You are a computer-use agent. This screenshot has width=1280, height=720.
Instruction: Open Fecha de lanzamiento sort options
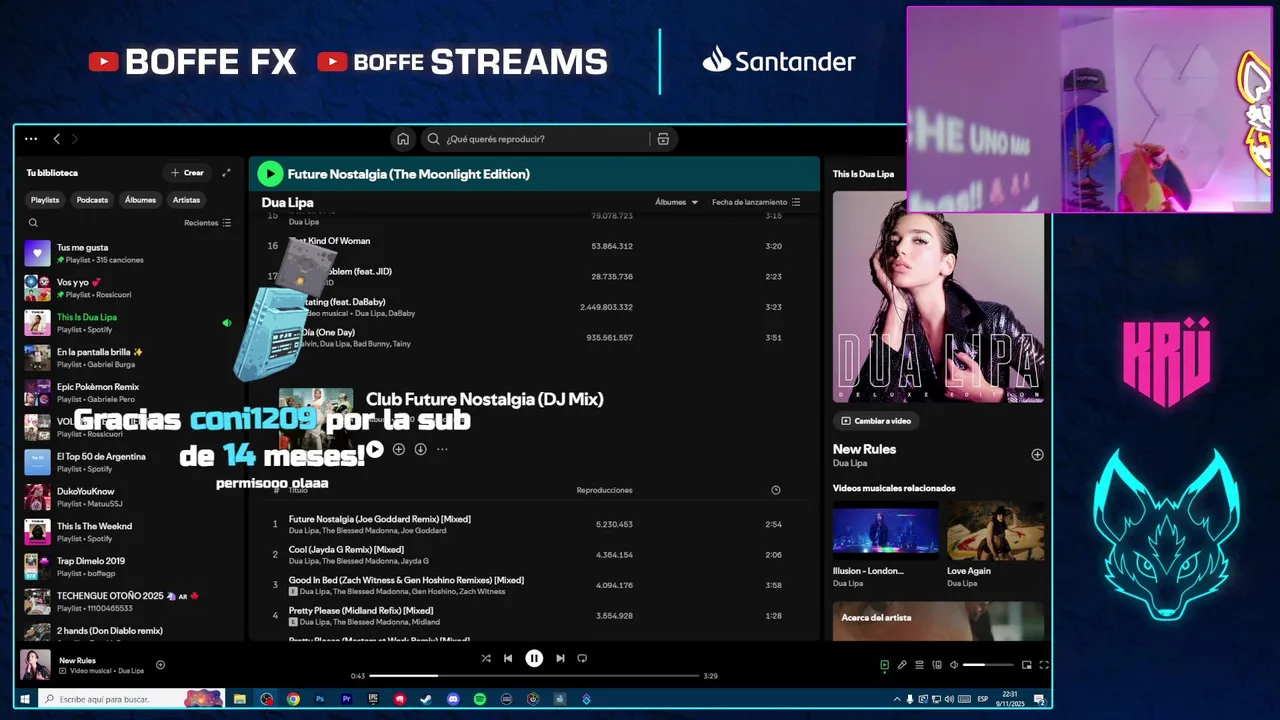[x=756, y=202]
